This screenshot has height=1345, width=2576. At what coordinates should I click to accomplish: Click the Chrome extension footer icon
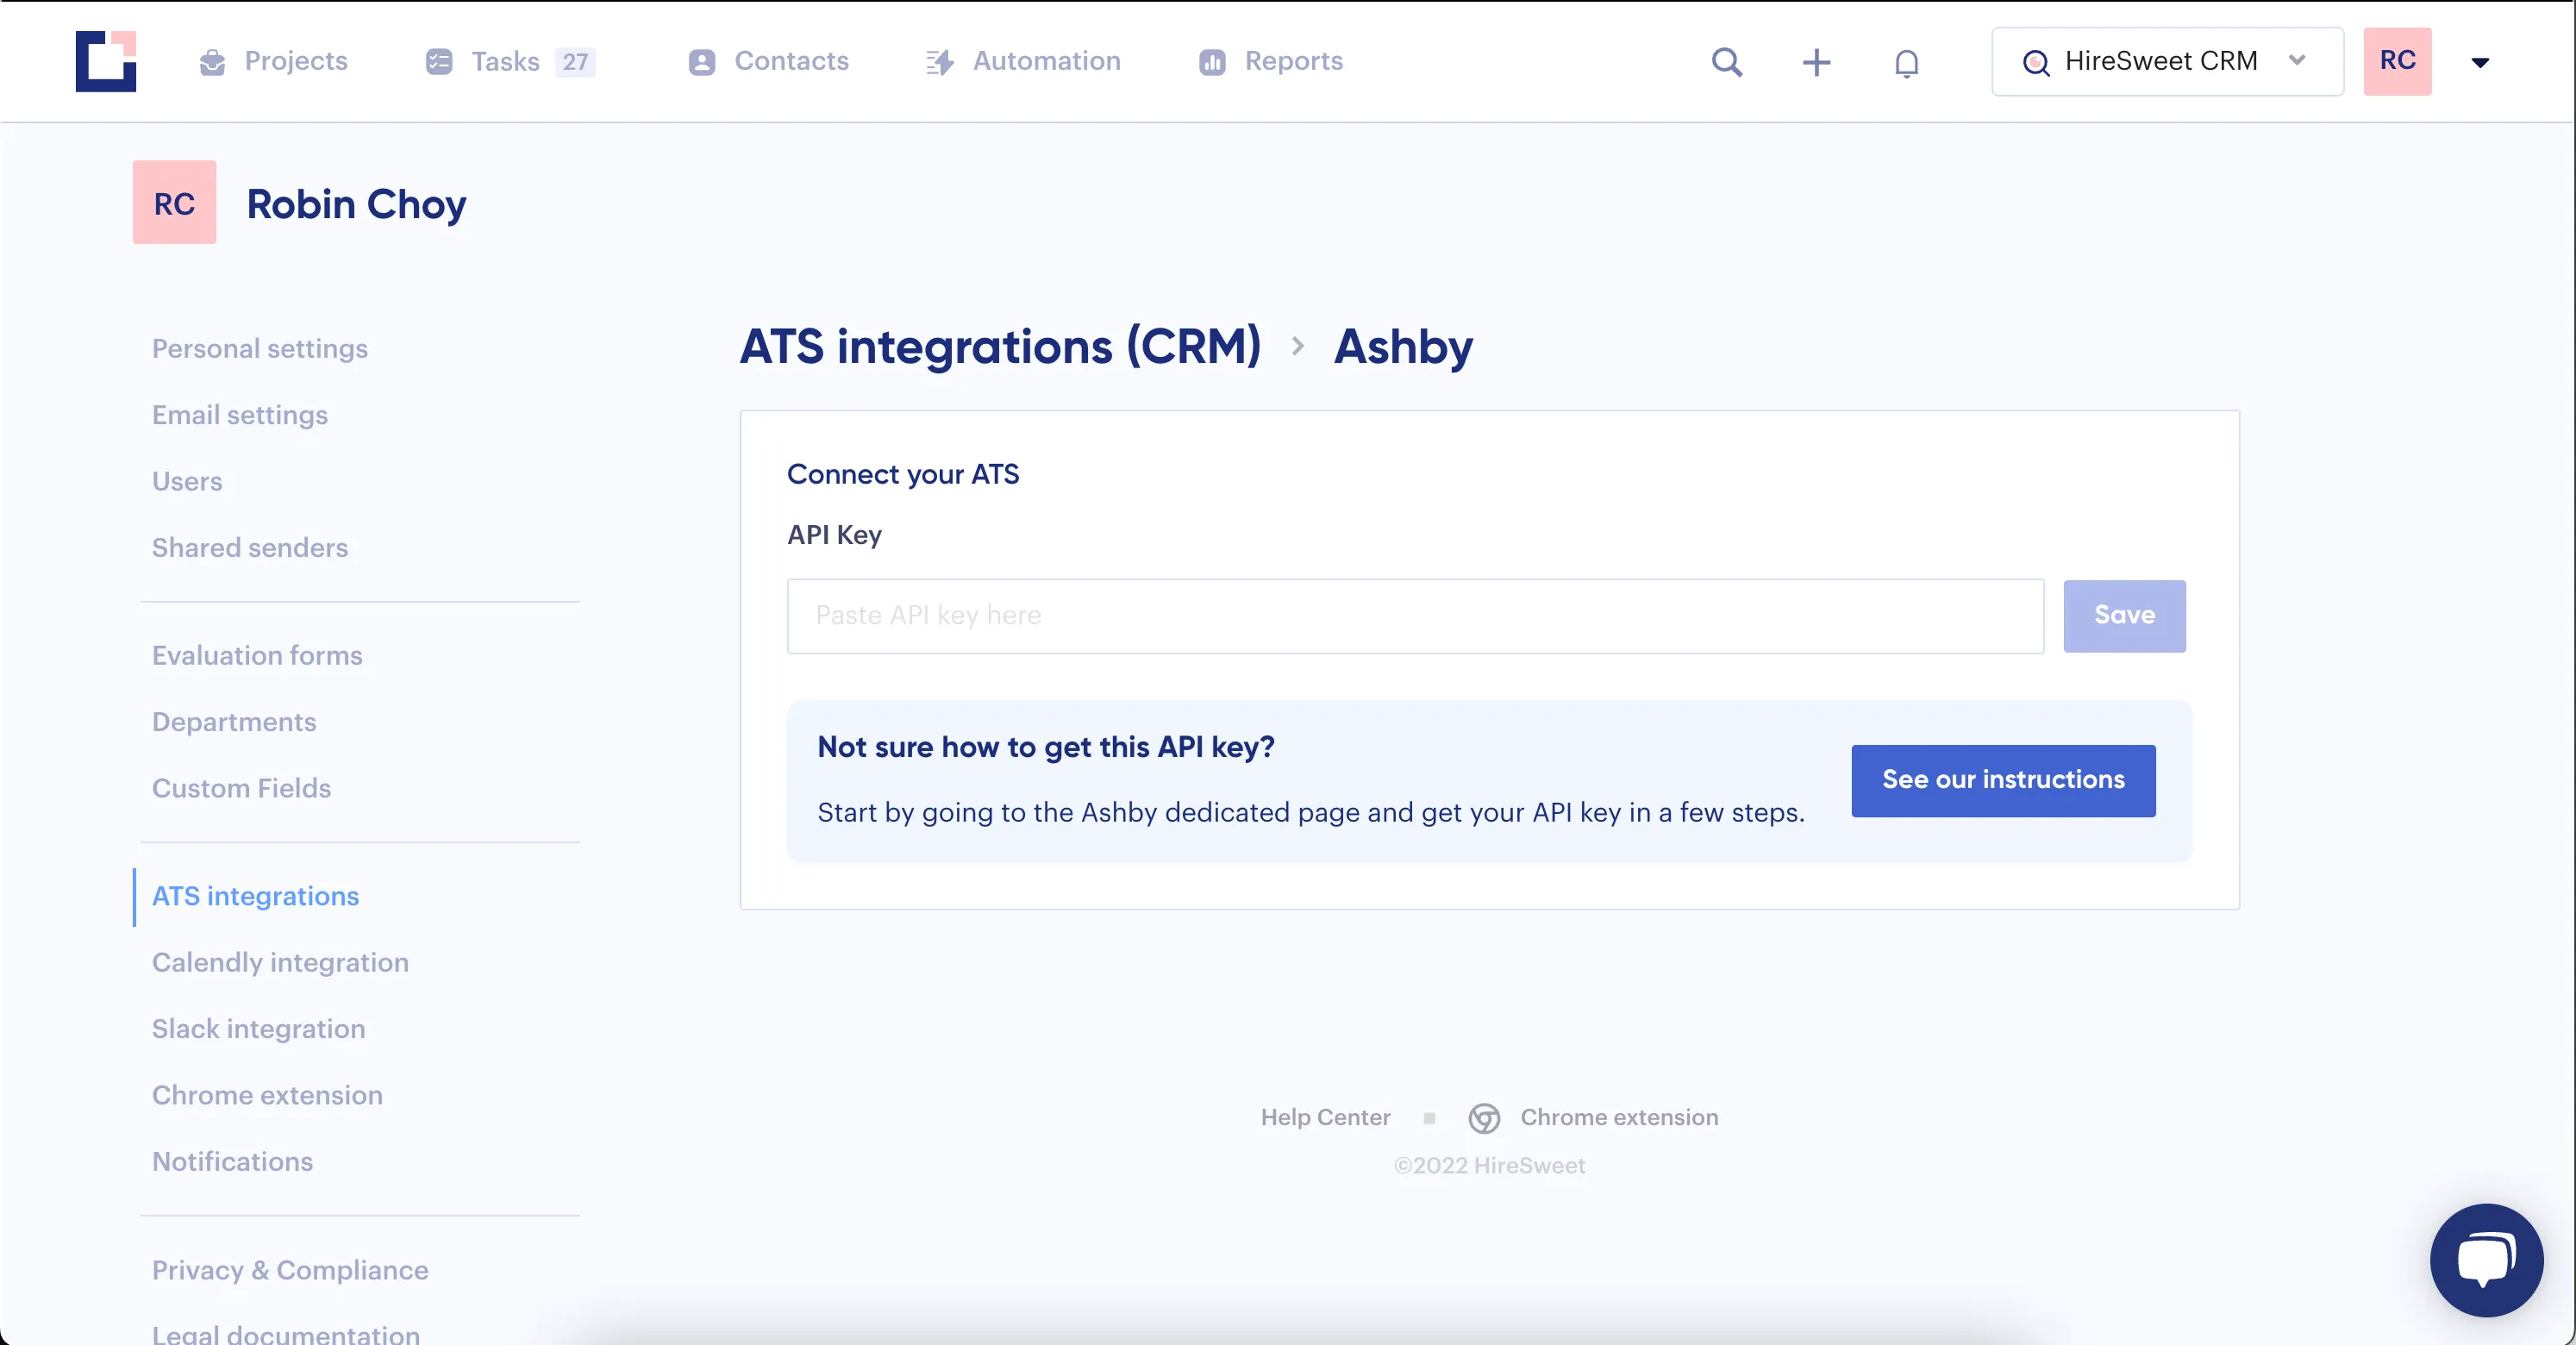click(1484, 1118)
